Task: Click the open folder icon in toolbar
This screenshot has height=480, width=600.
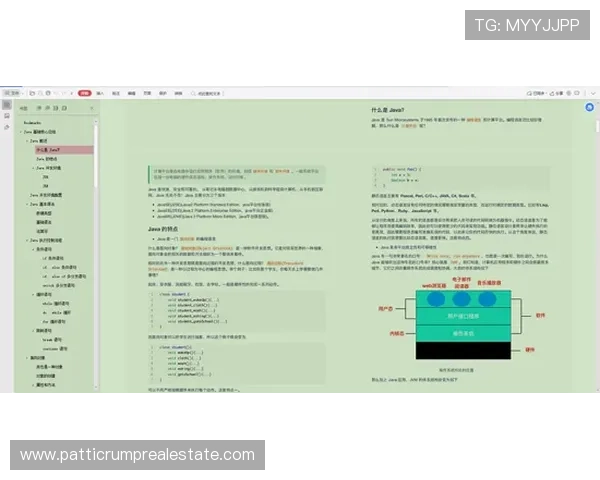Action: 32,93
